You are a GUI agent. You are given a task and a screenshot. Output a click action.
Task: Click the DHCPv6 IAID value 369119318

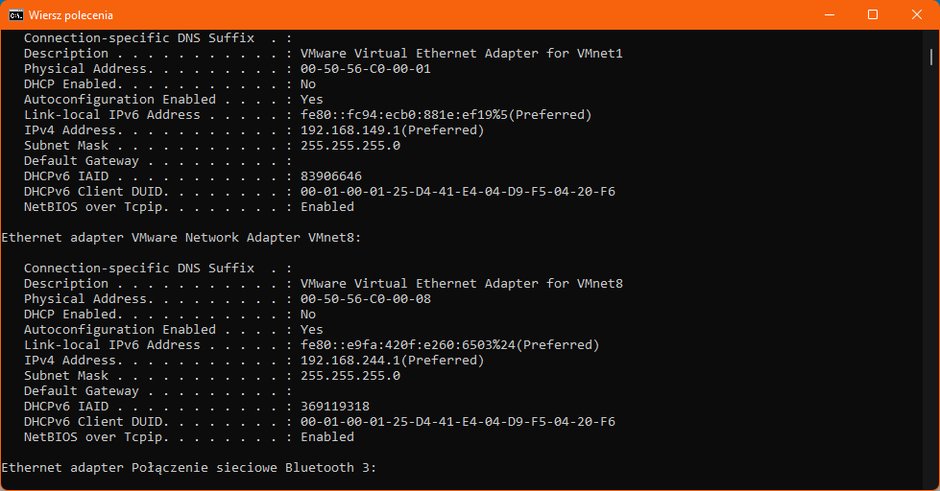point(335,406)
